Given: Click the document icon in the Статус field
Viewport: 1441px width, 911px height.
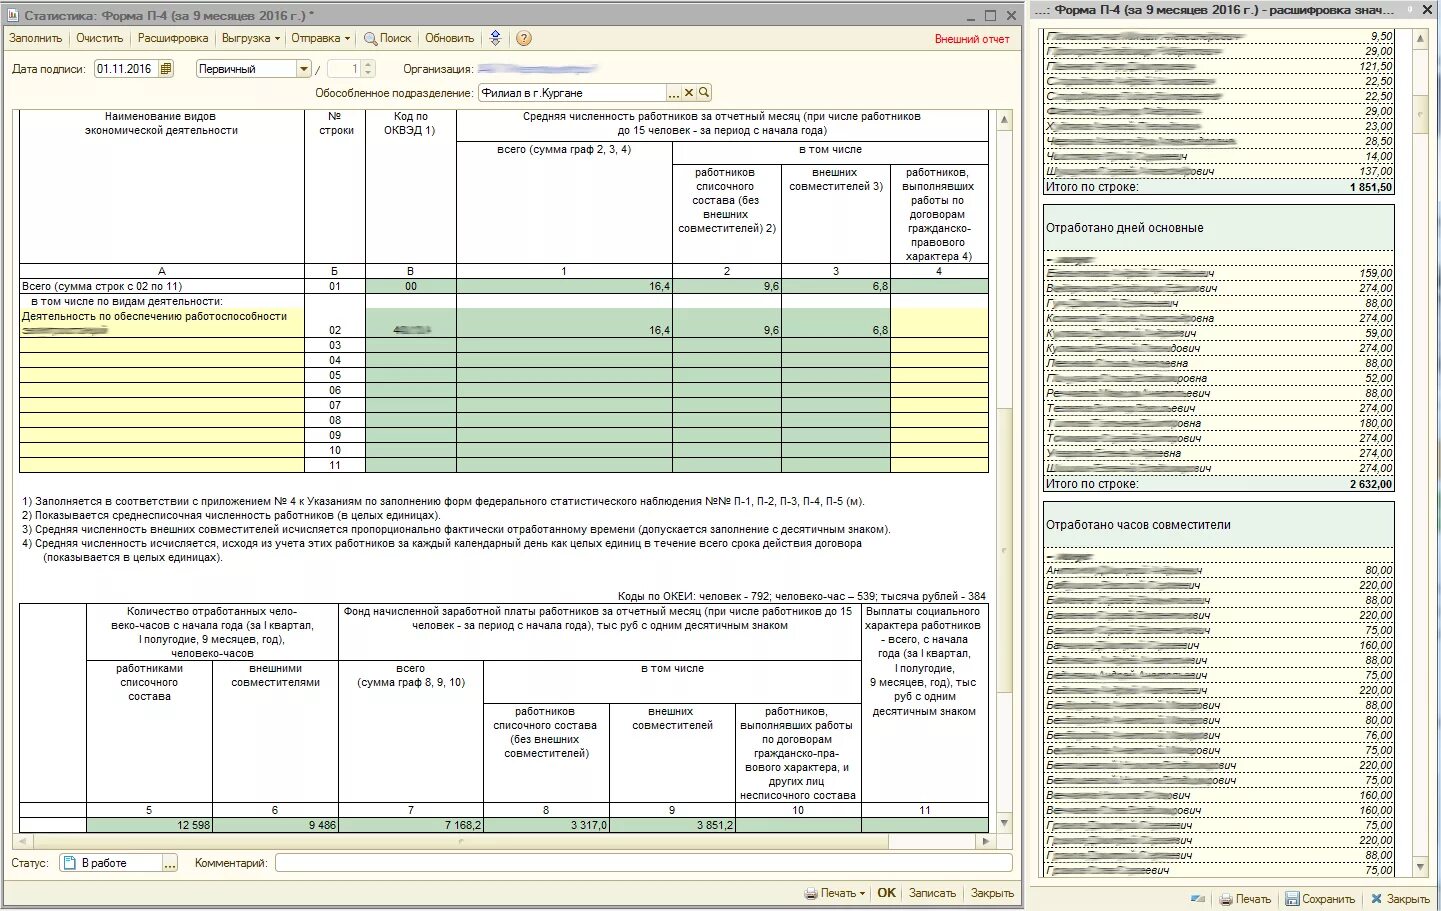Looking at the screenshot, I should (x=70, y=863).
